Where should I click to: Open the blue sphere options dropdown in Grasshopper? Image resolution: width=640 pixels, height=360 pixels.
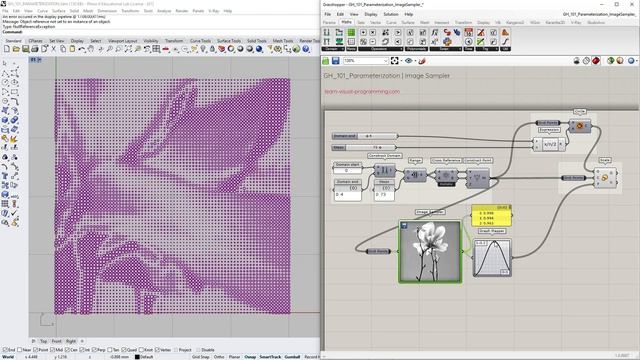click(637, 61)
